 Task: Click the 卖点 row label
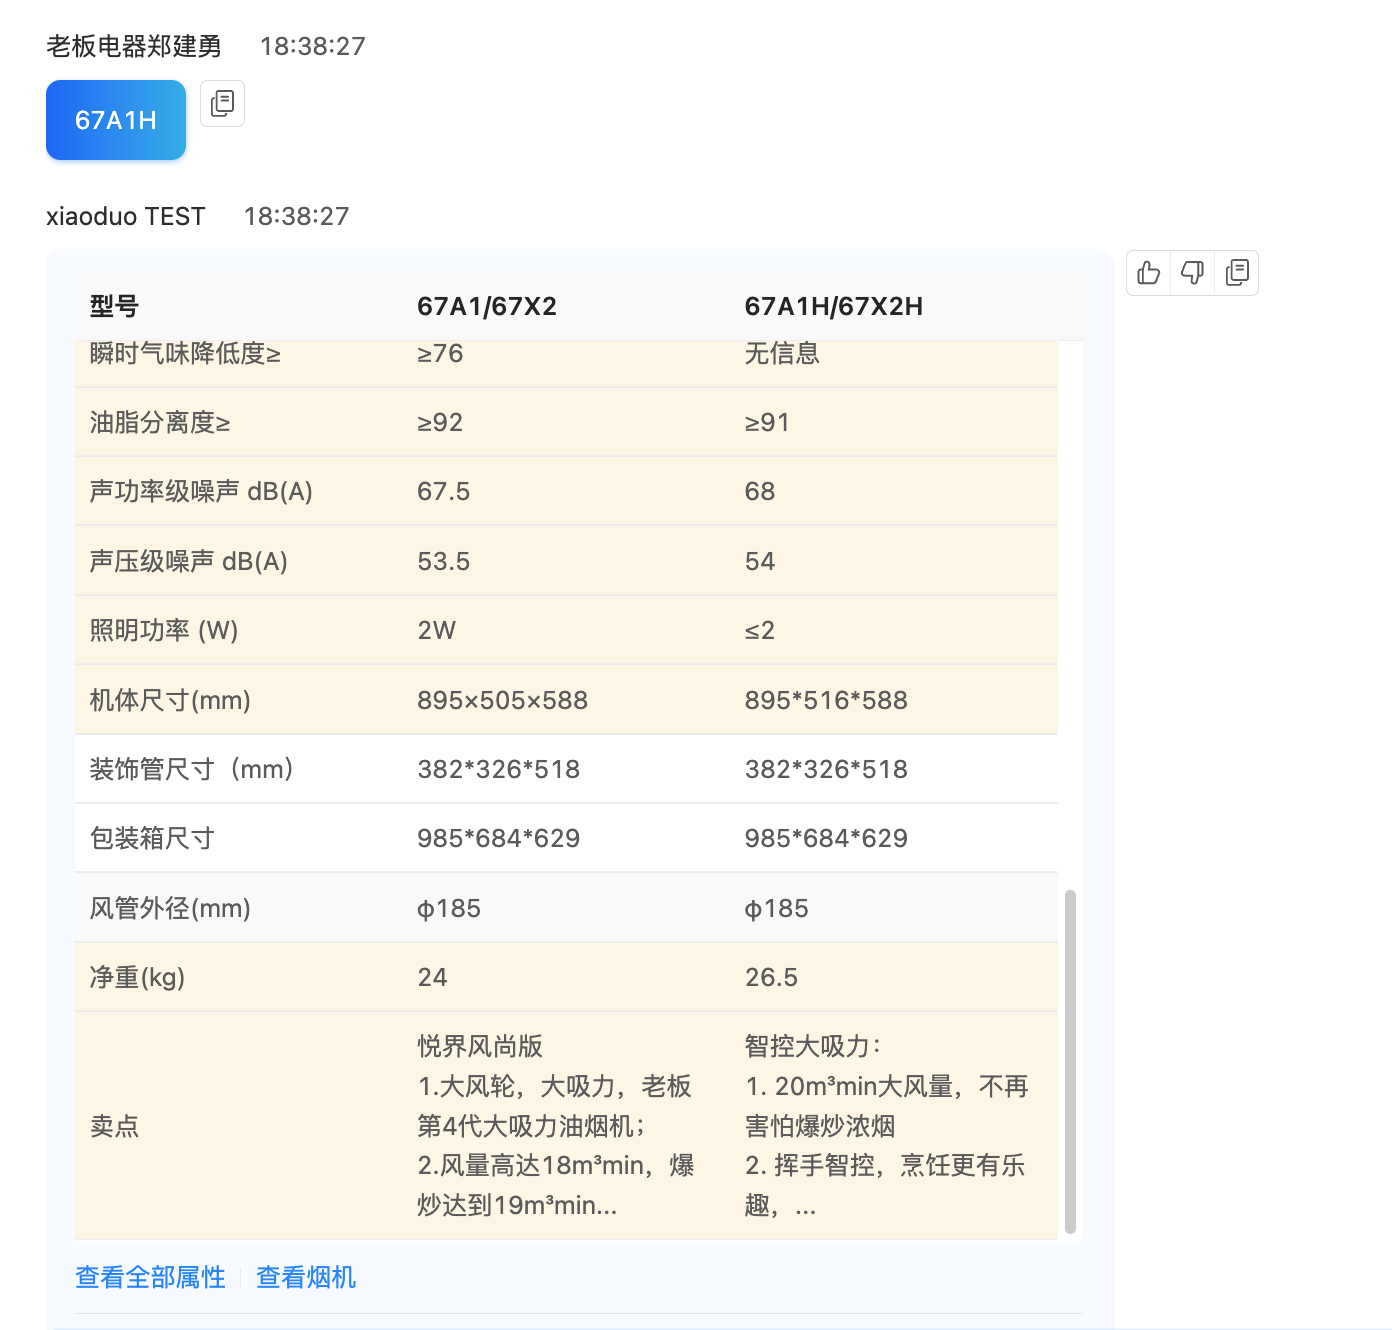[x=114, y=1126]
